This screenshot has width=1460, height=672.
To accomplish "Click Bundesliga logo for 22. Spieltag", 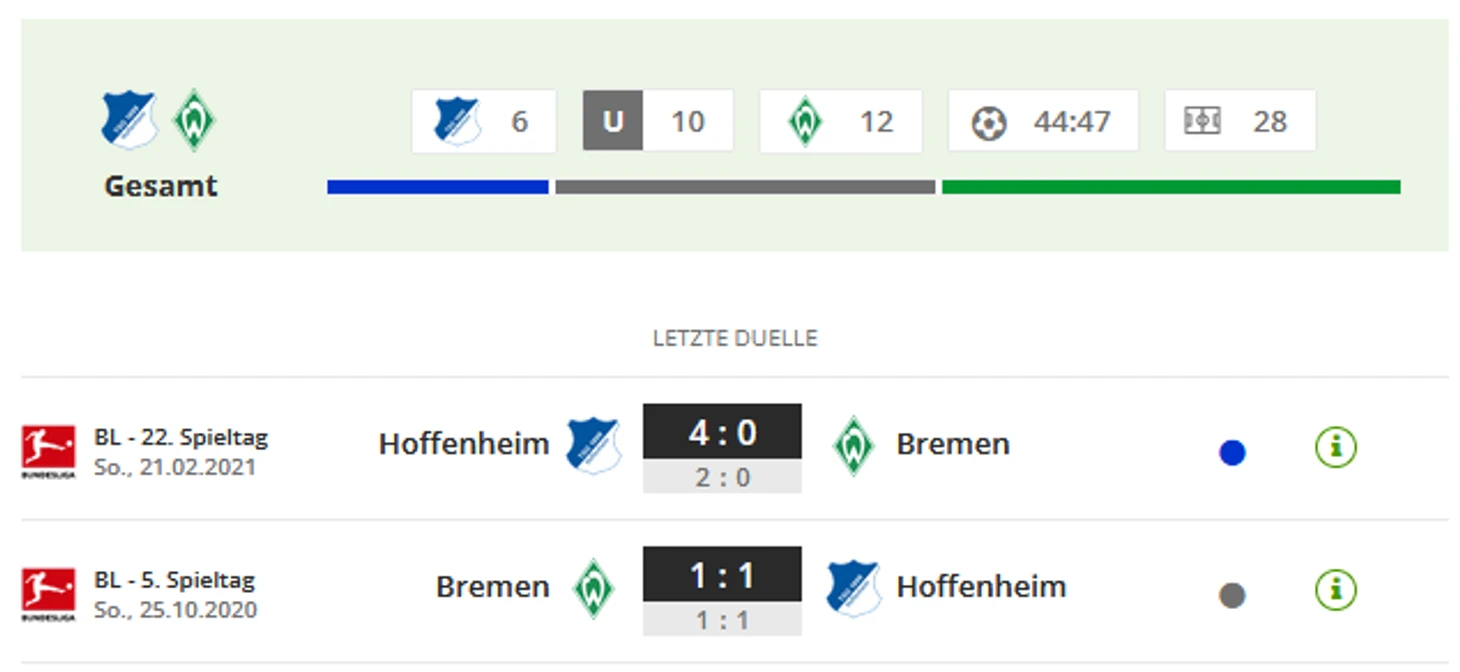I will click(48, 451).
